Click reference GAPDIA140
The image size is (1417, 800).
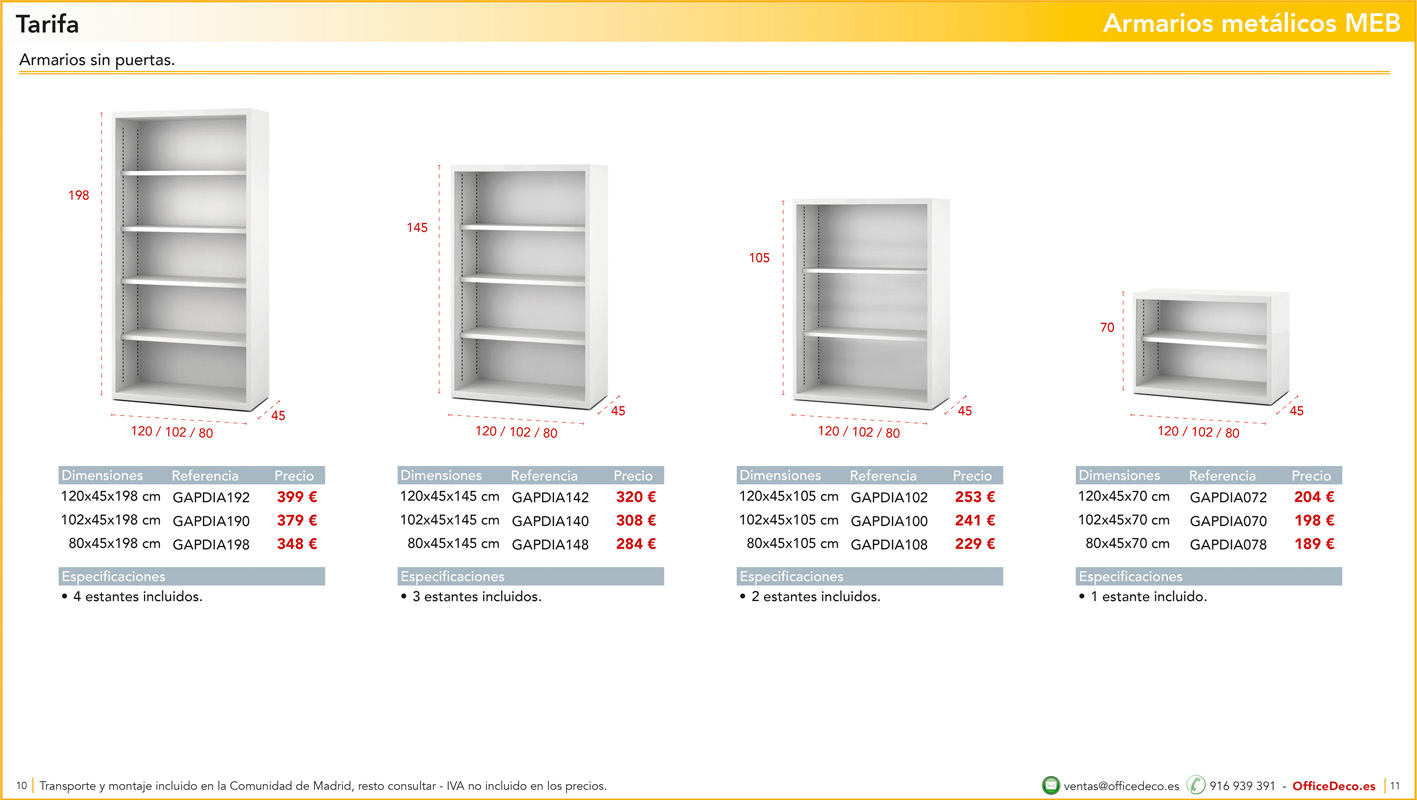coord(550,521)
